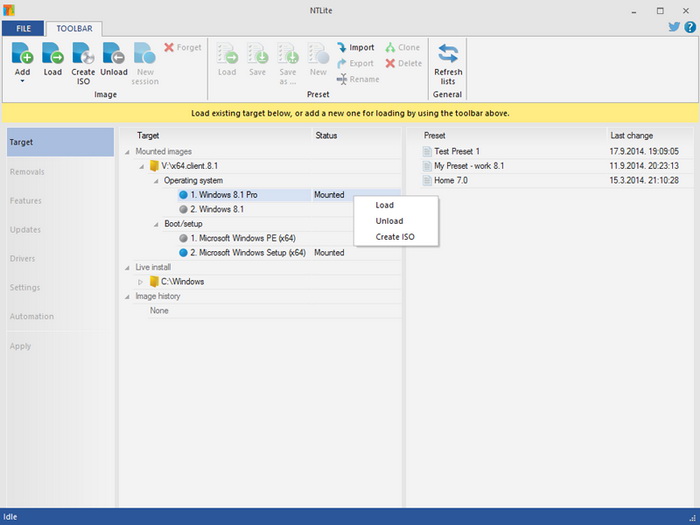The width and height of the screenshot is (700, 525).
Task: Select the Target sidebar page
Action: 60,142
